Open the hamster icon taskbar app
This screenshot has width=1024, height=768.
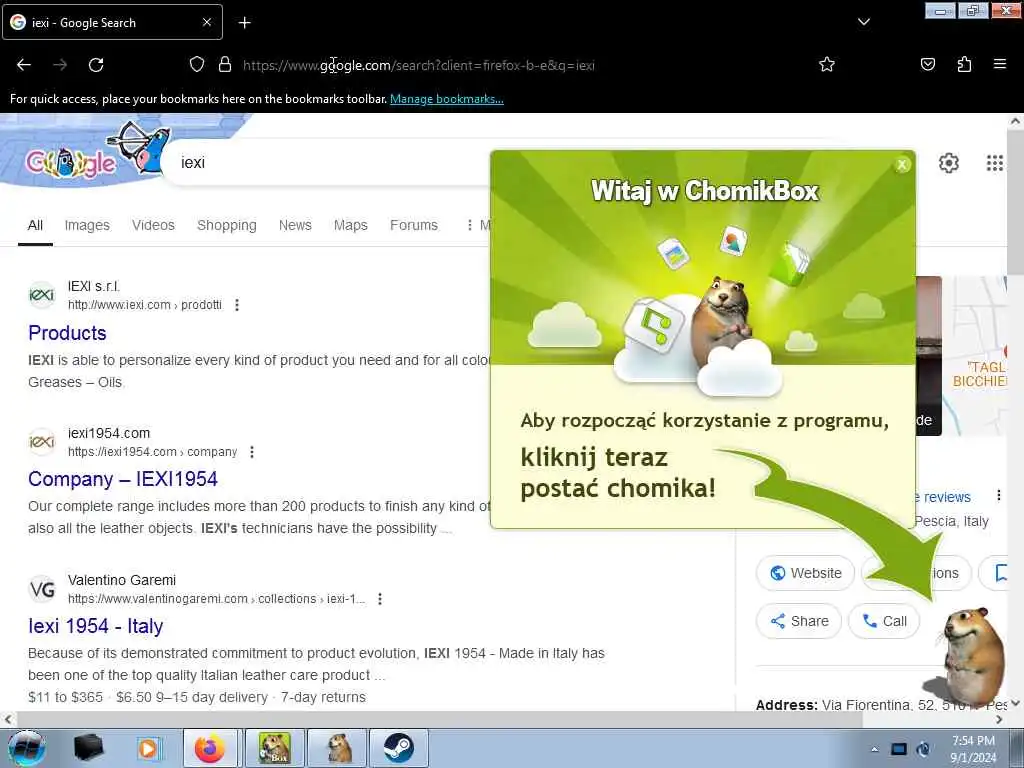click(x=338, y=748)
